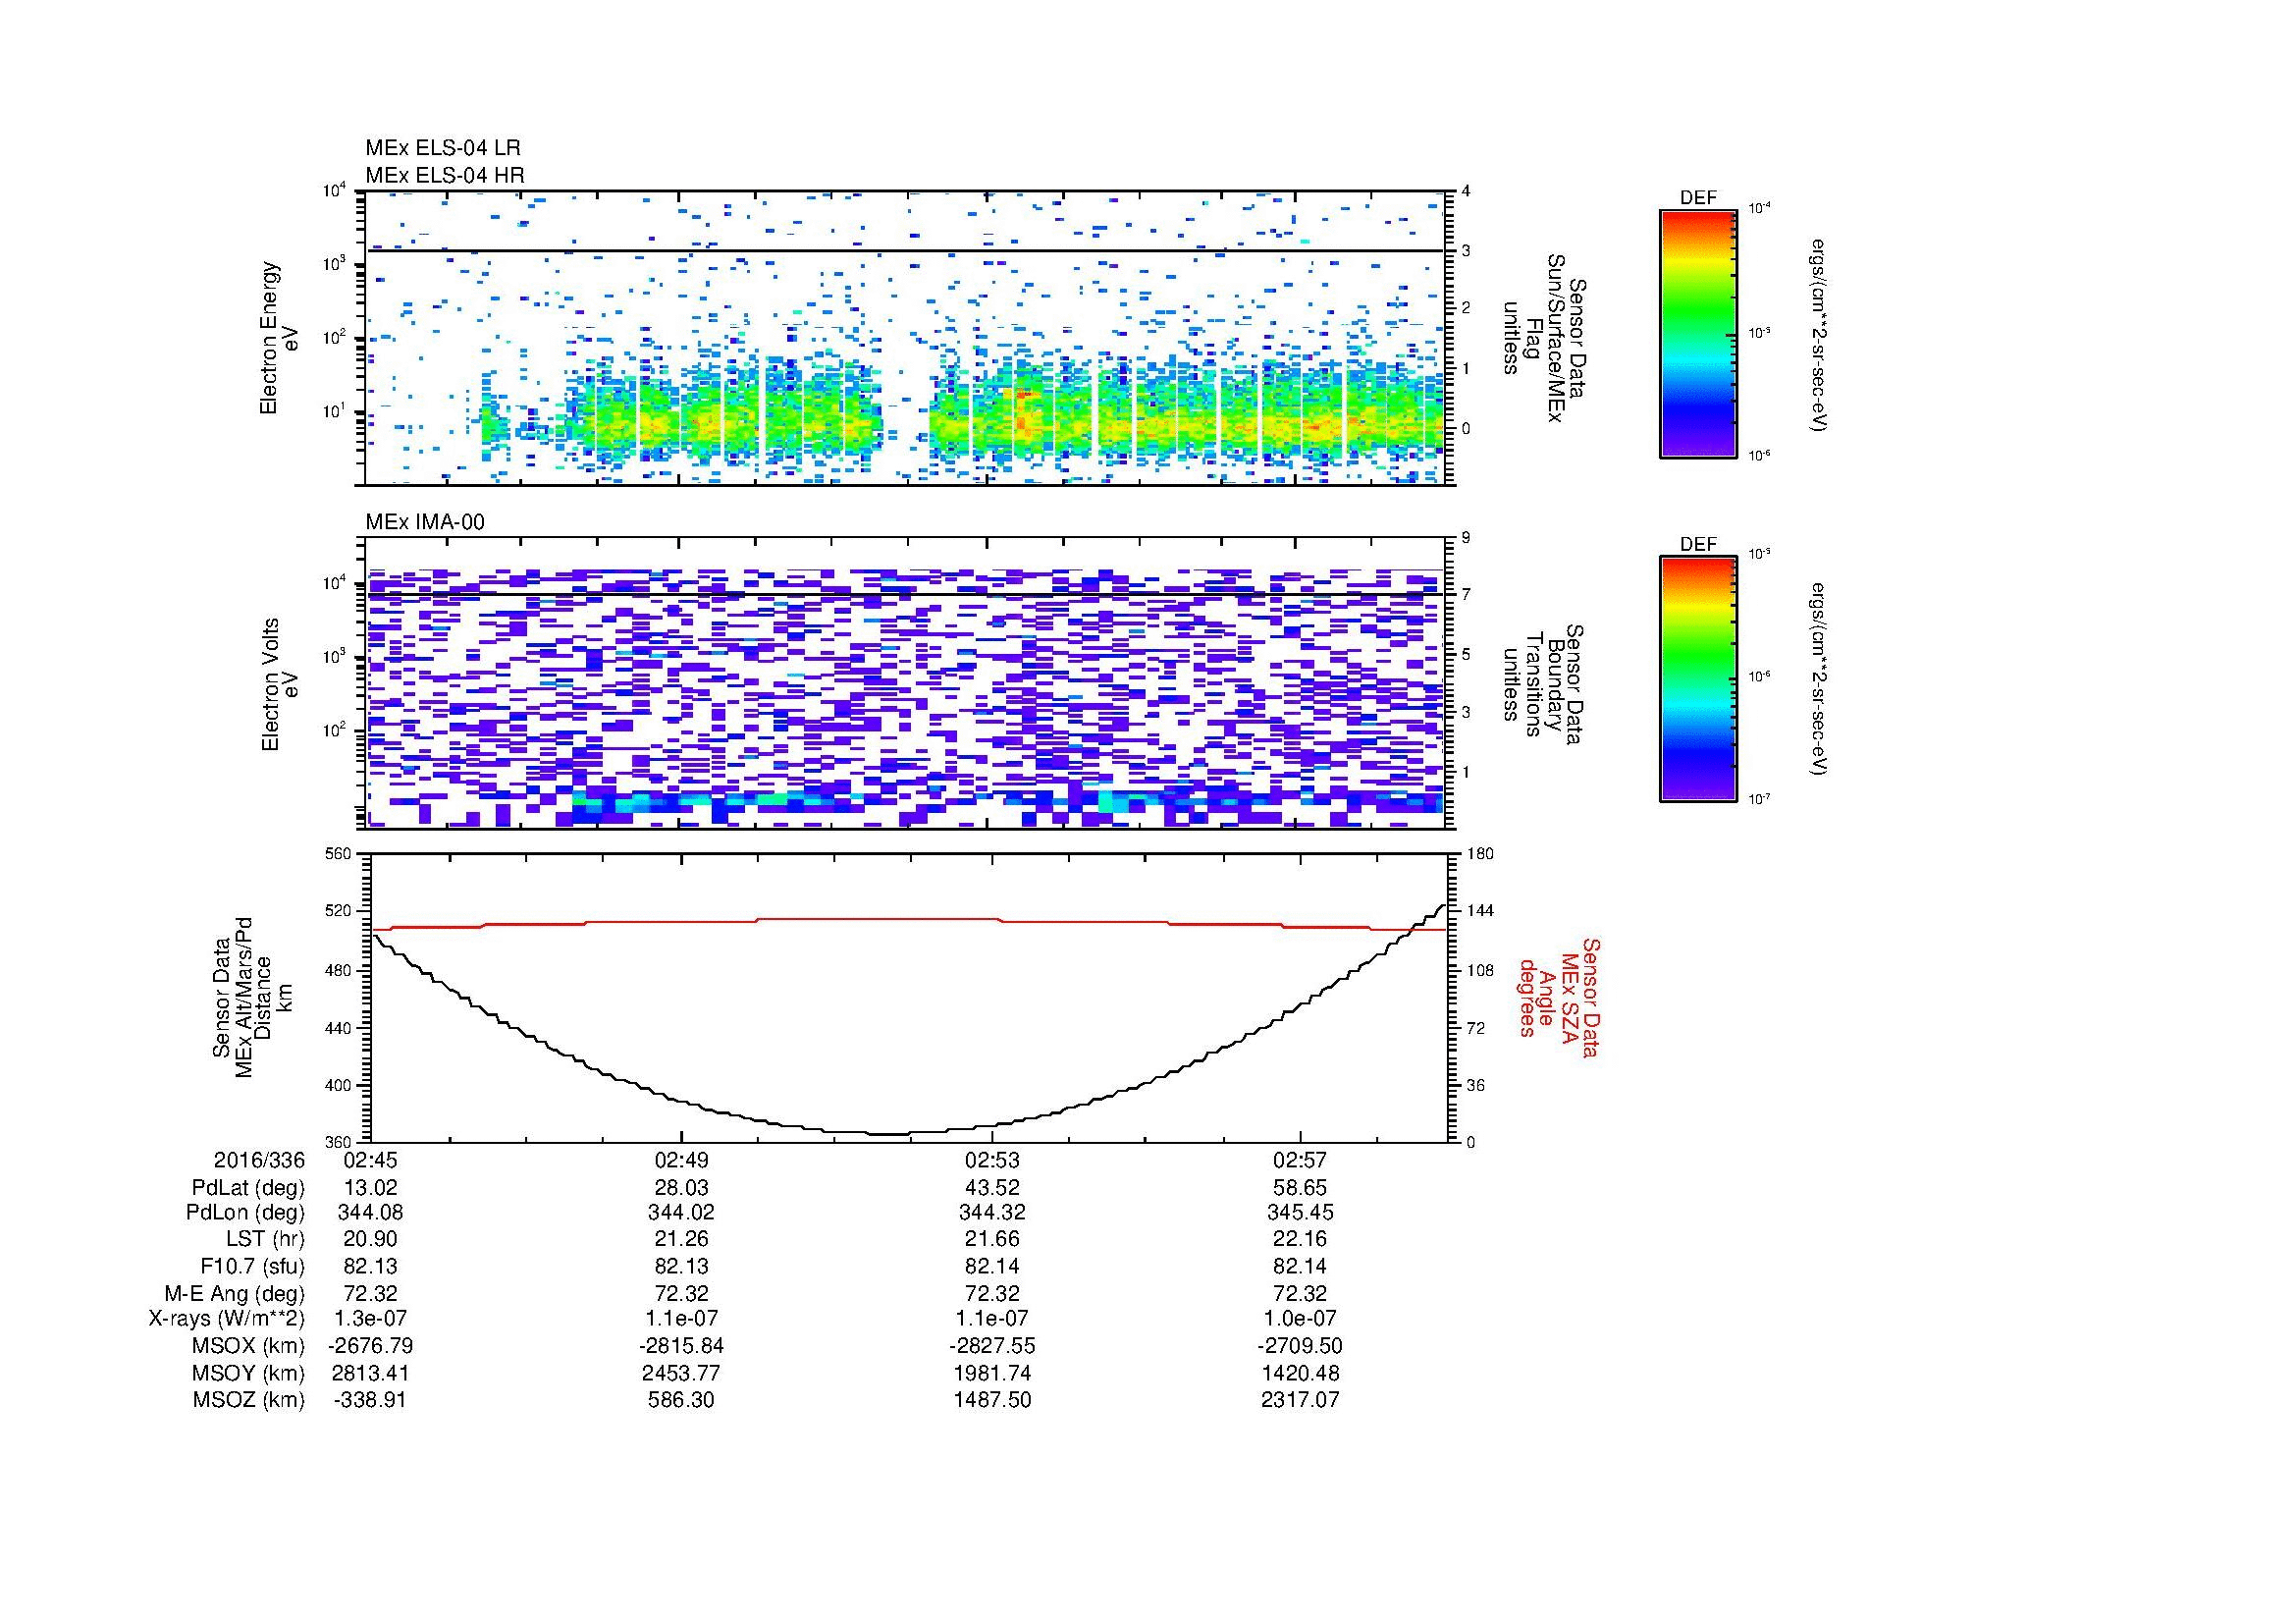Screen dimensions: 2296x1623
Task: Click the 'M-E Ang (deg)' row label
Action: click(234, 1293)
